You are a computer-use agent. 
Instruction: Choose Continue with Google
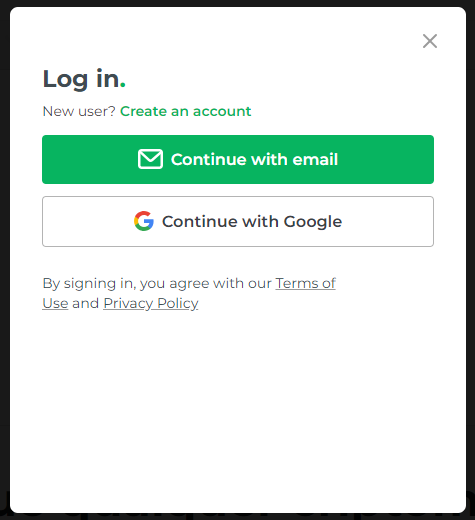click(x=238, y=221)
